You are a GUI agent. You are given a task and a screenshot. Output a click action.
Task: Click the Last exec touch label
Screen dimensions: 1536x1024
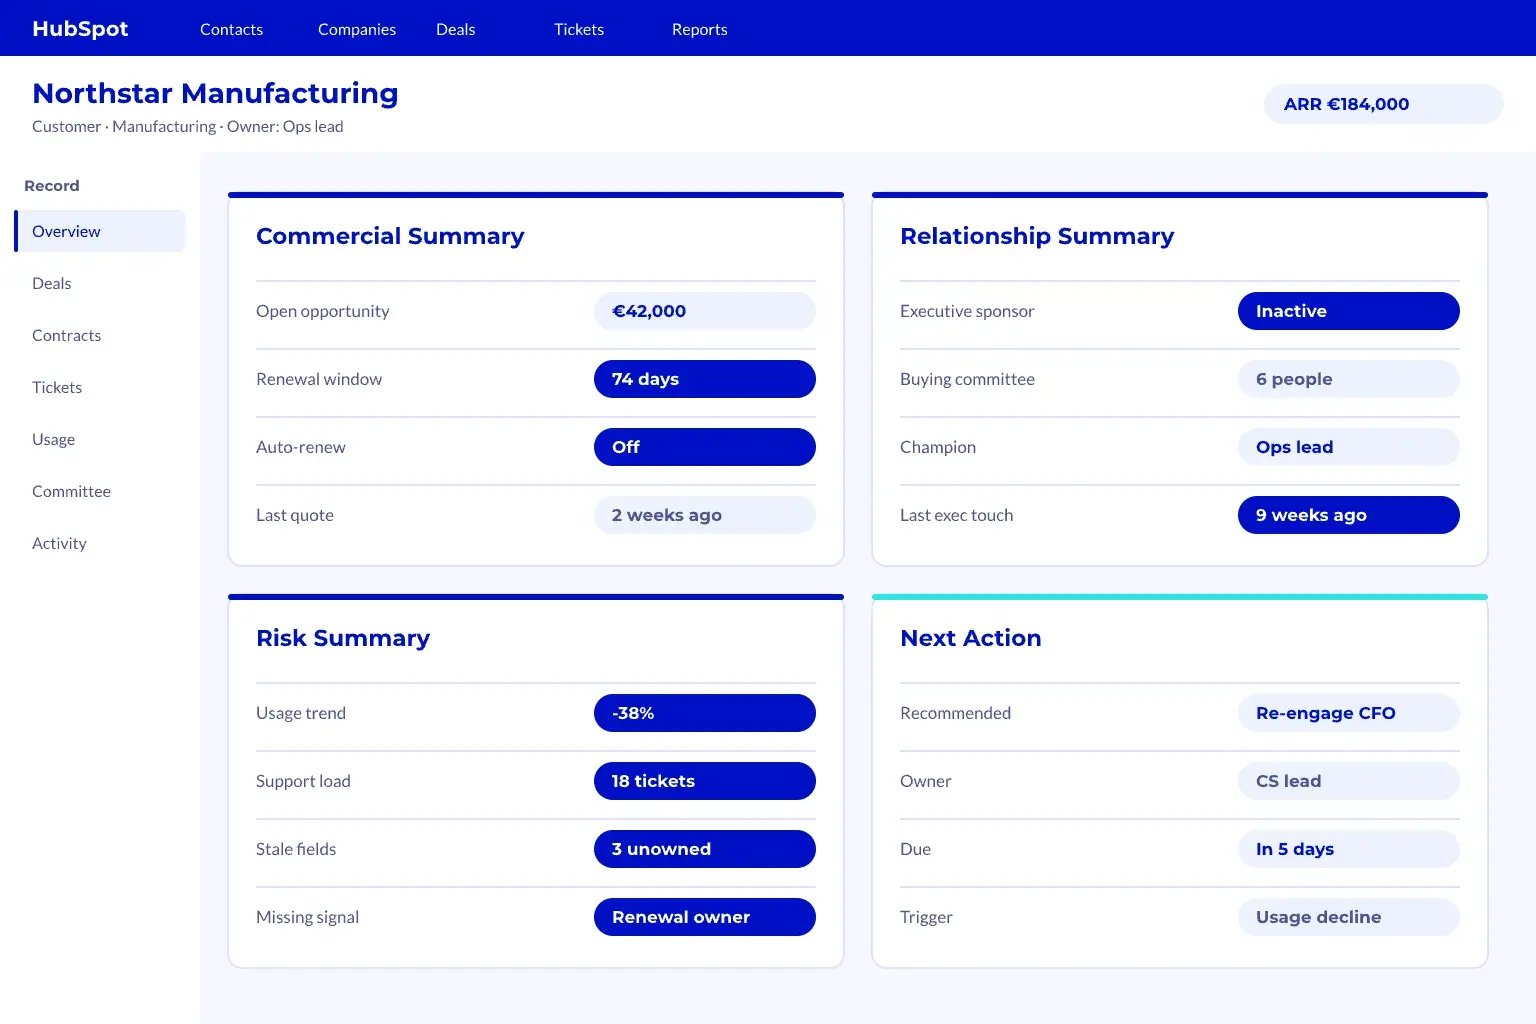tap(956, 515)
